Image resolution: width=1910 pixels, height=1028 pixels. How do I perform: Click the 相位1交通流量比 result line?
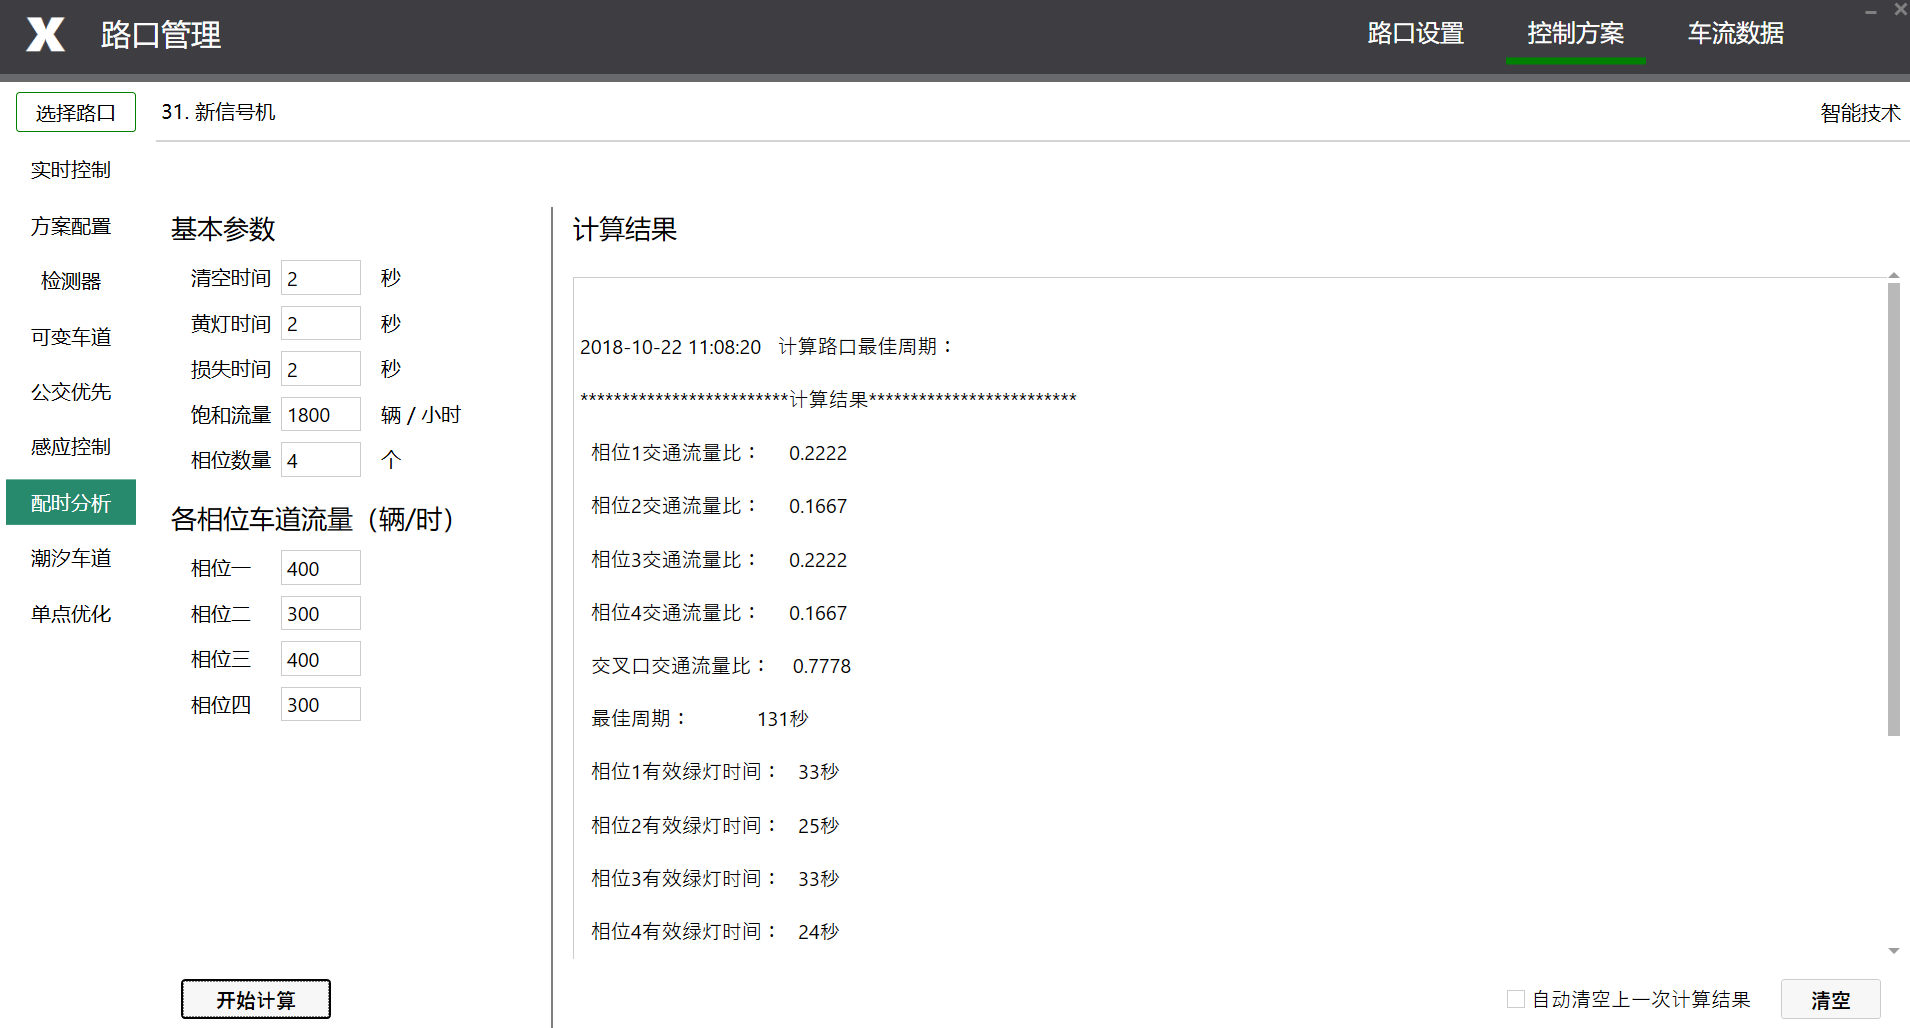(x=719, y=453)
